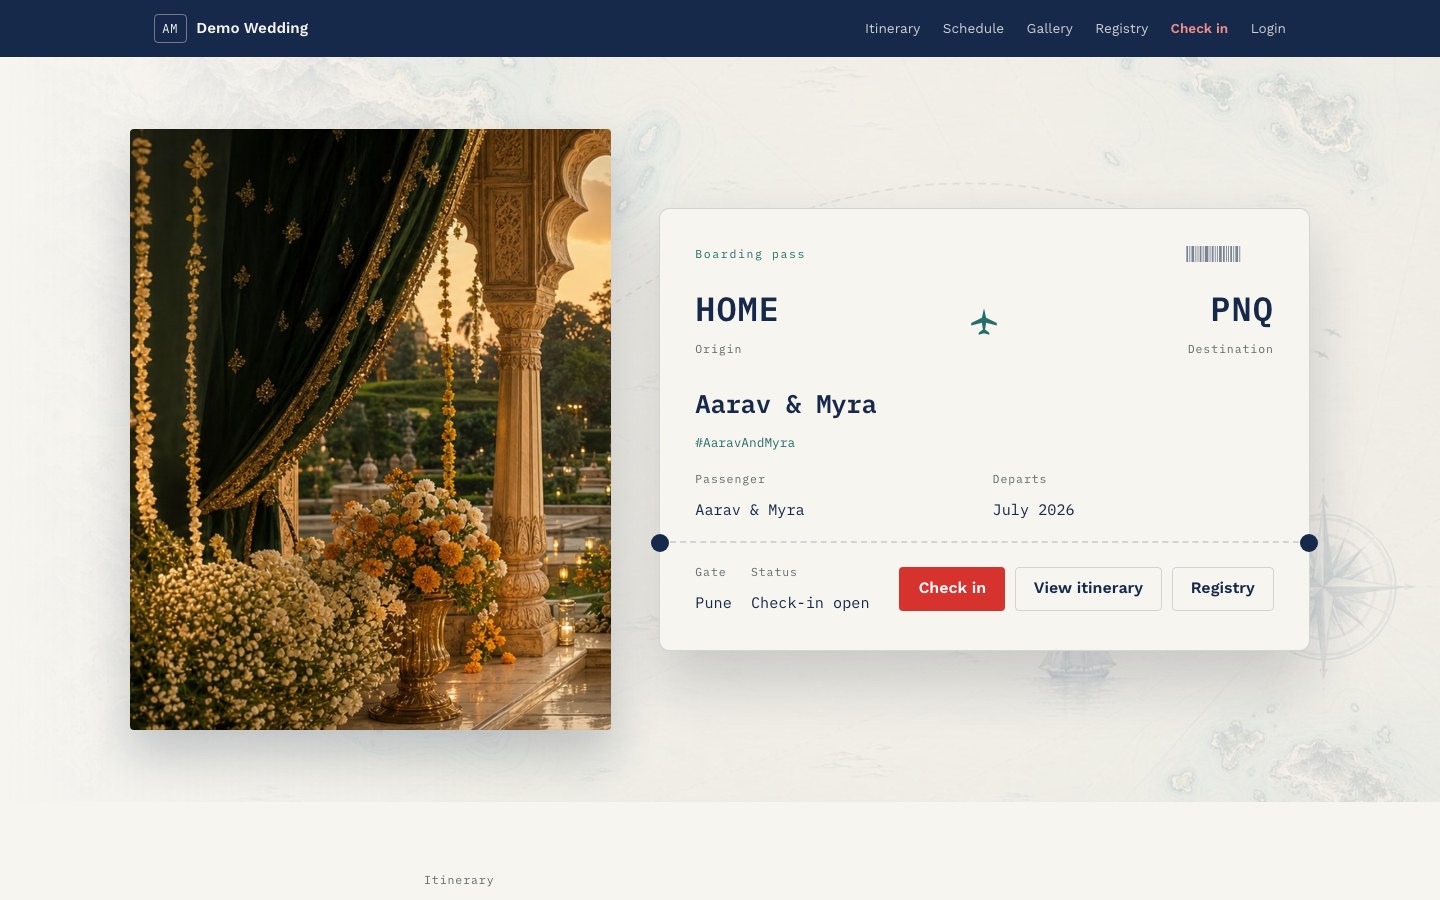
Task: Click the Check in nav link
Action: click(x=1199, y=28)
